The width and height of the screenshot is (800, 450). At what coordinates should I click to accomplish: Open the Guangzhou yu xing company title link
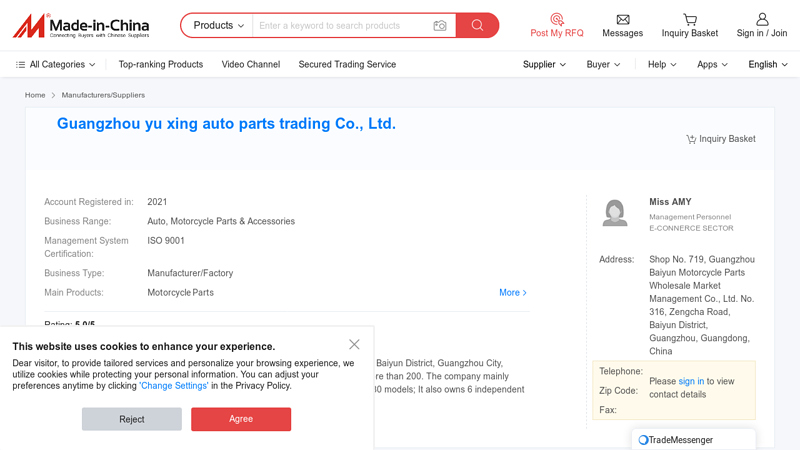226,123
